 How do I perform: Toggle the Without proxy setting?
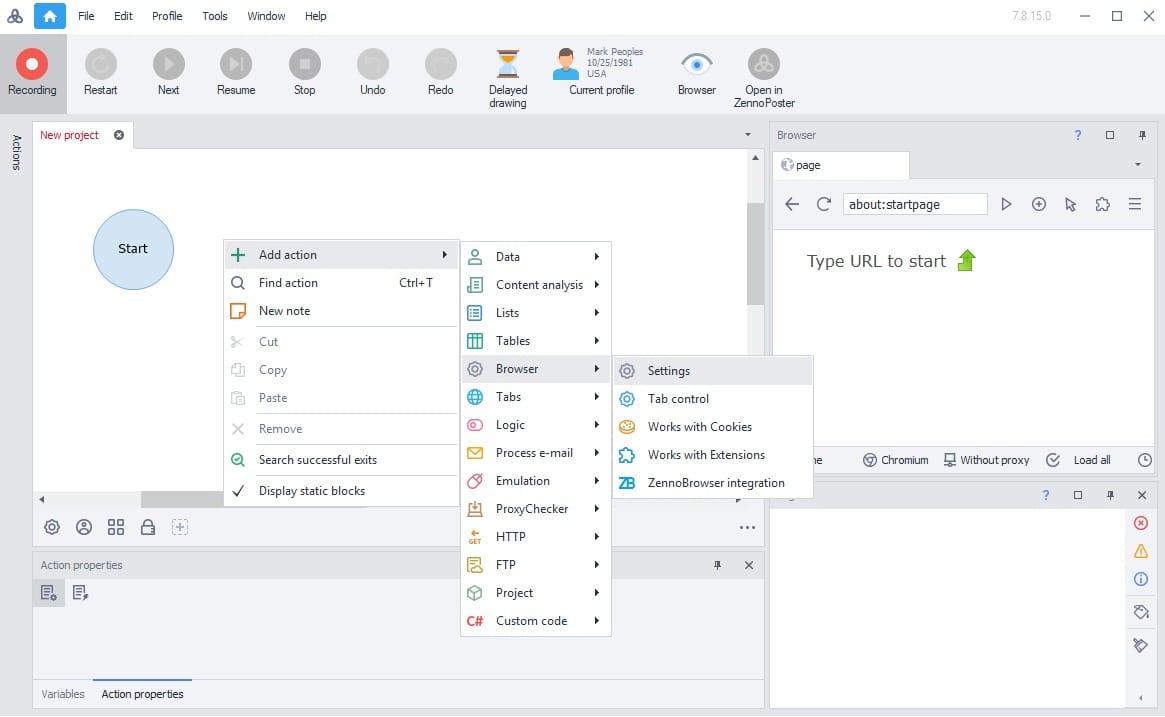coord(987,459)
